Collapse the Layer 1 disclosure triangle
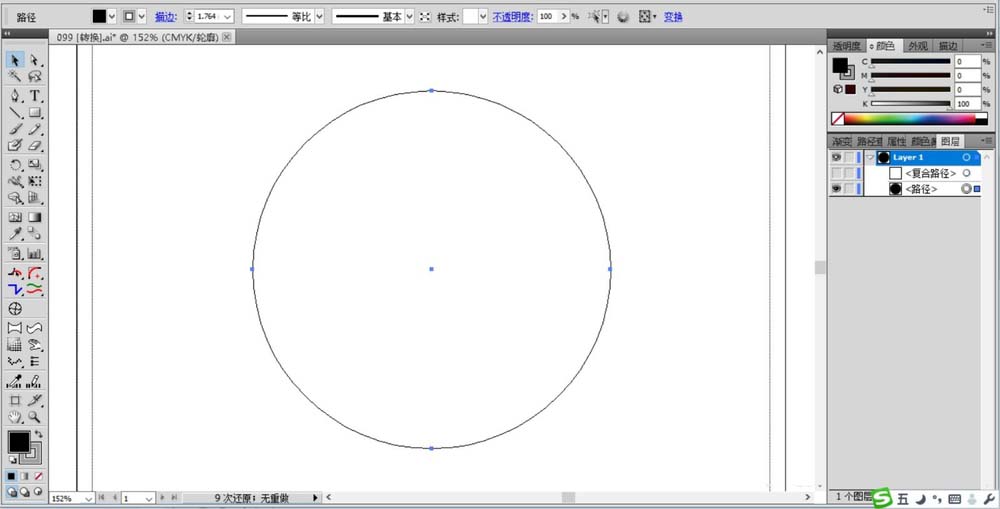The width and height of the screenshot is (1000, 509). (870, 157)
